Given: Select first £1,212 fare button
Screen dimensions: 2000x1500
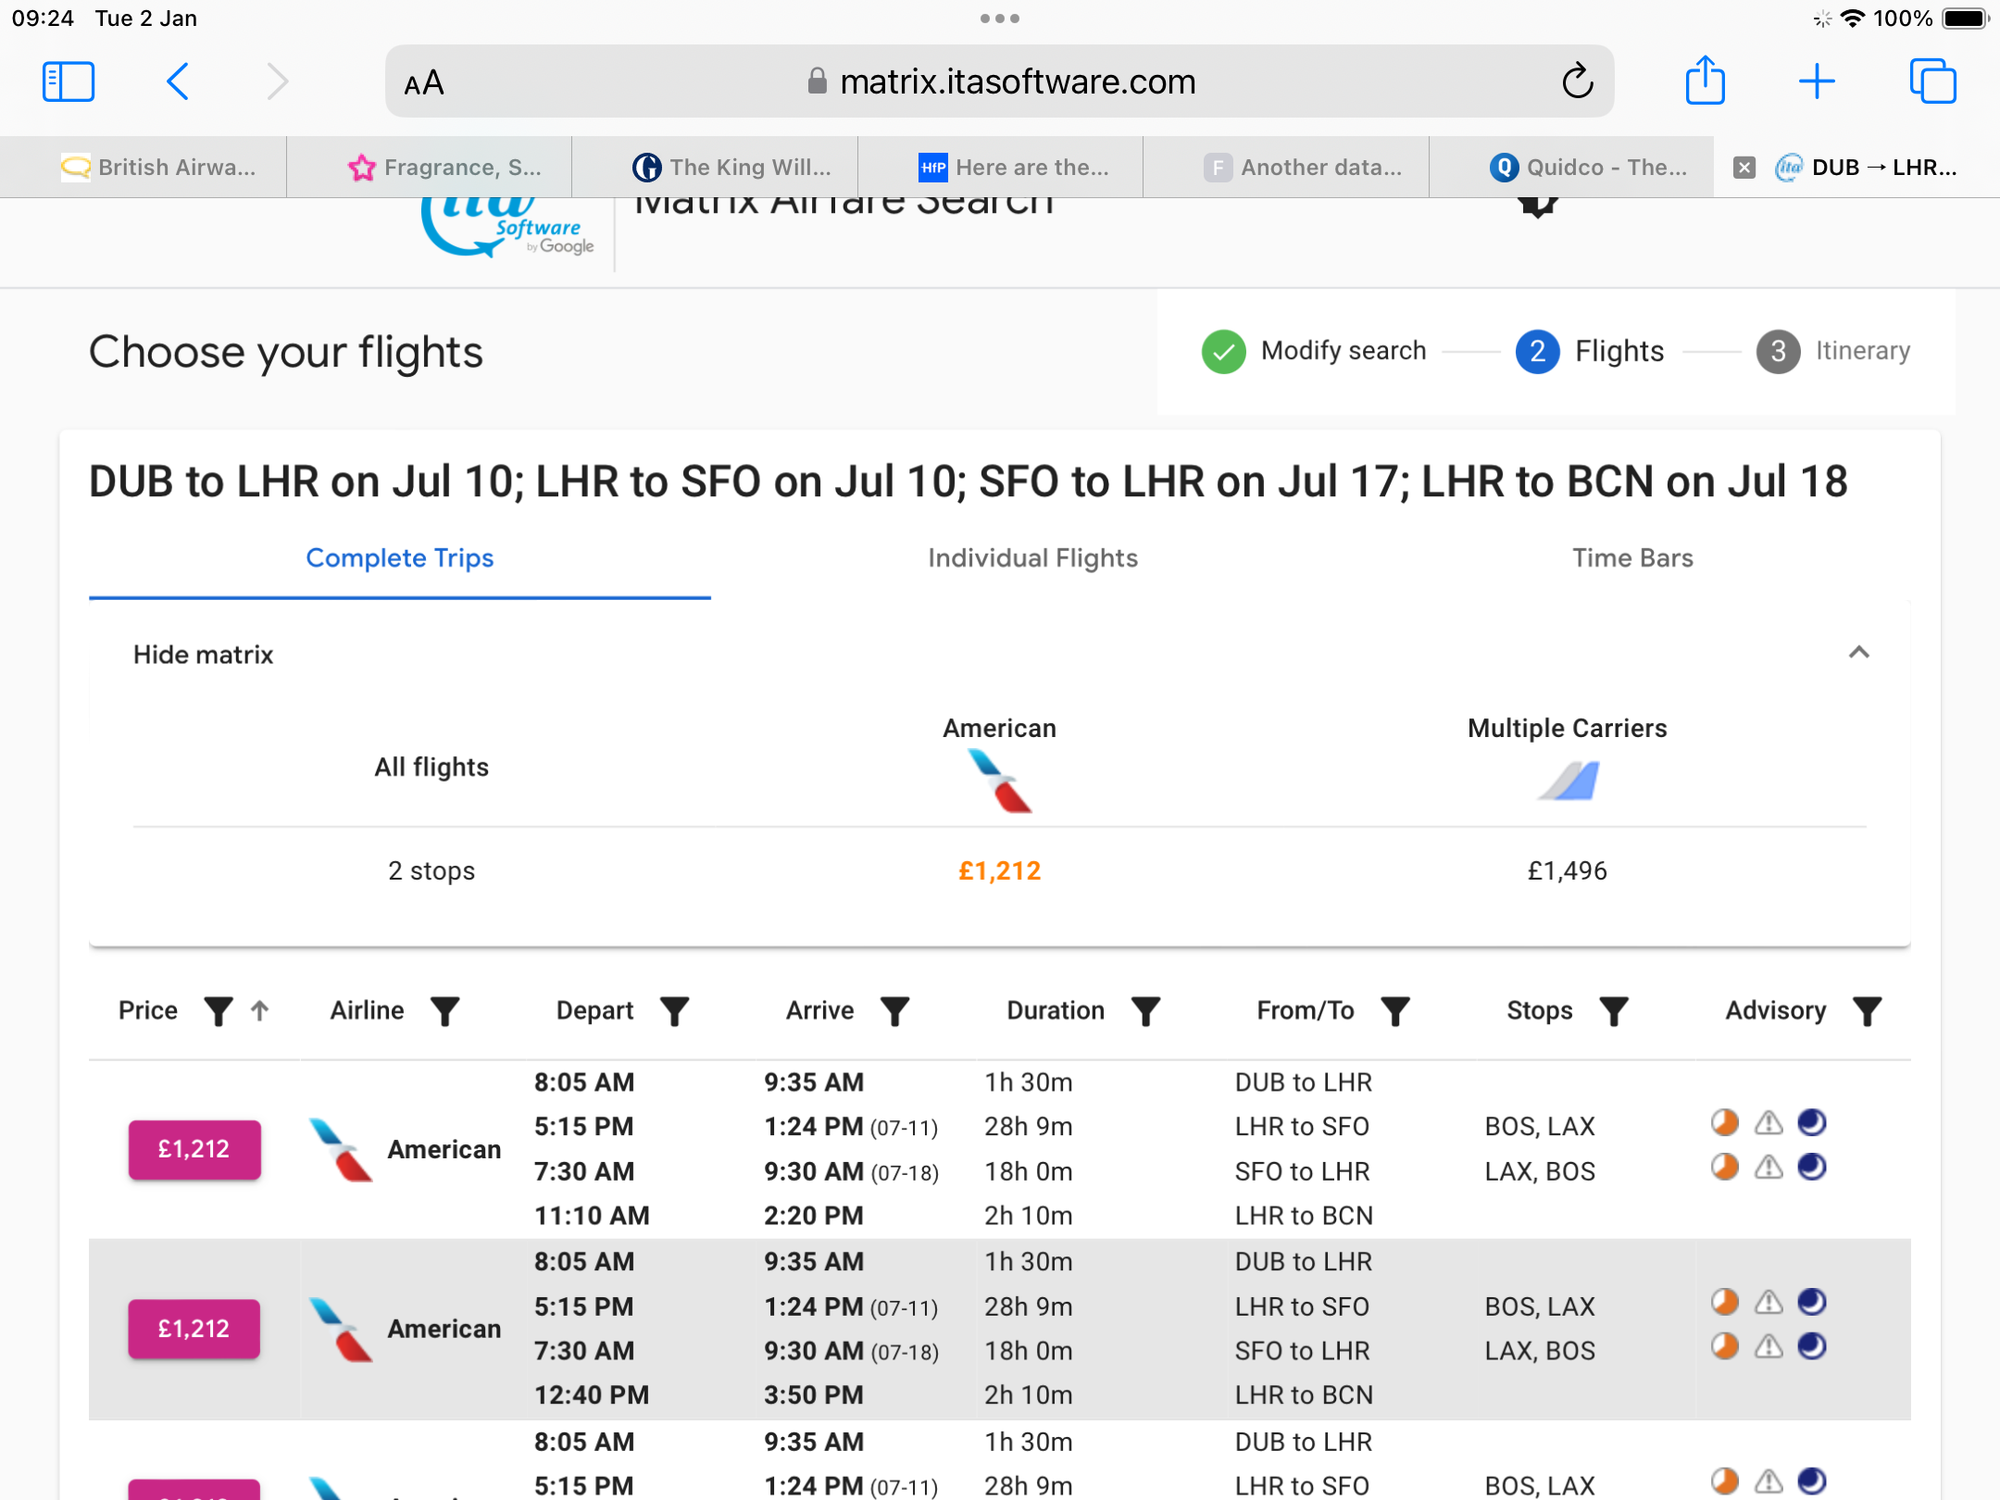Looking at the screenshot, I should point(194,1149).
